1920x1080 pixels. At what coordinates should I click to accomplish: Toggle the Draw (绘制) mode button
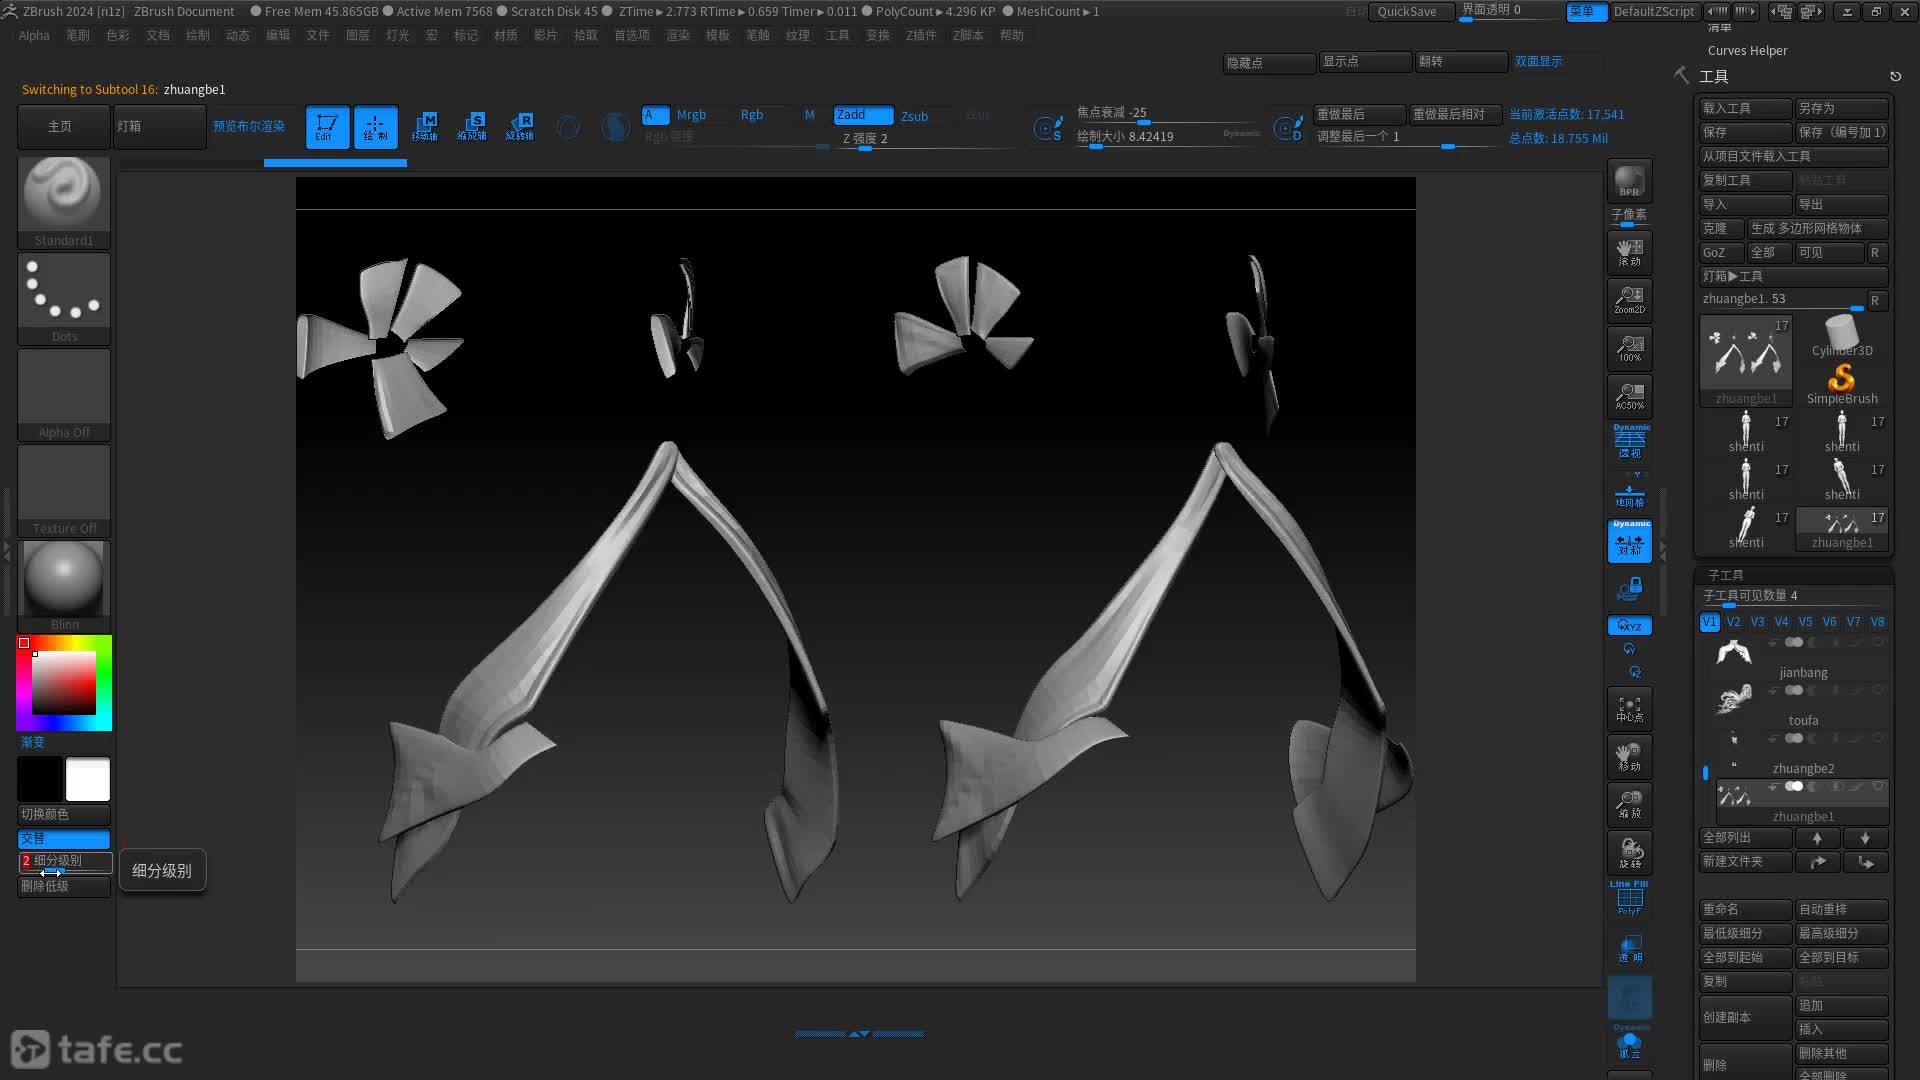pos(375,127)
